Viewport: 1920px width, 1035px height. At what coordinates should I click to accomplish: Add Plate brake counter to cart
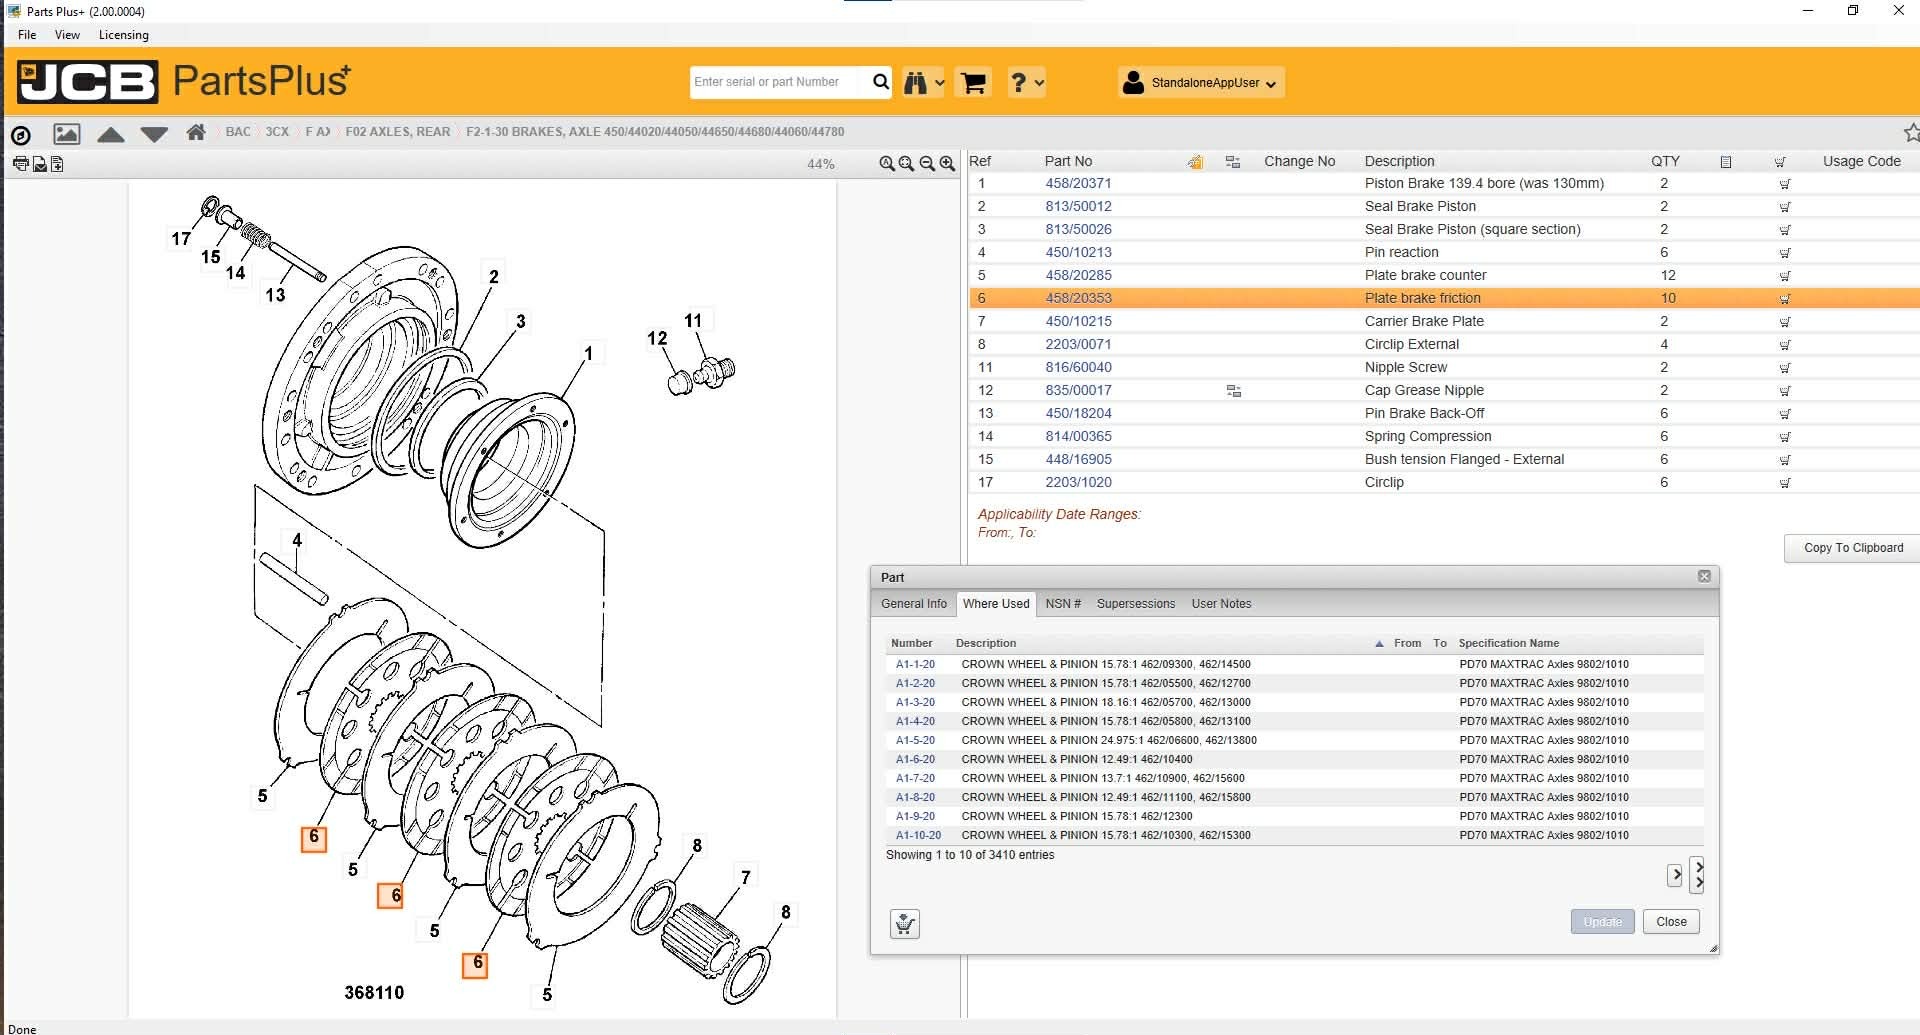coord(1785,276)
